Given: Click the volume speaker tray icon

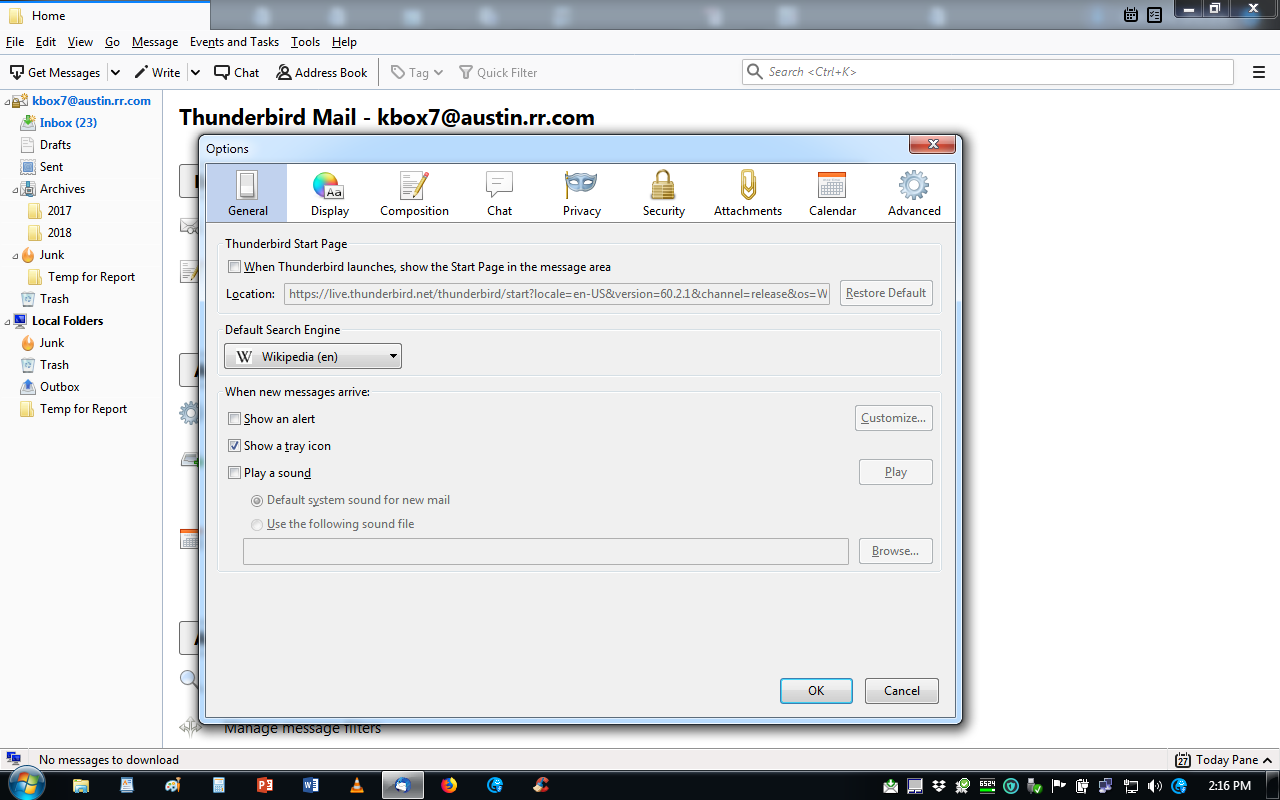Looking at the screenshot, I should 1155,786.
